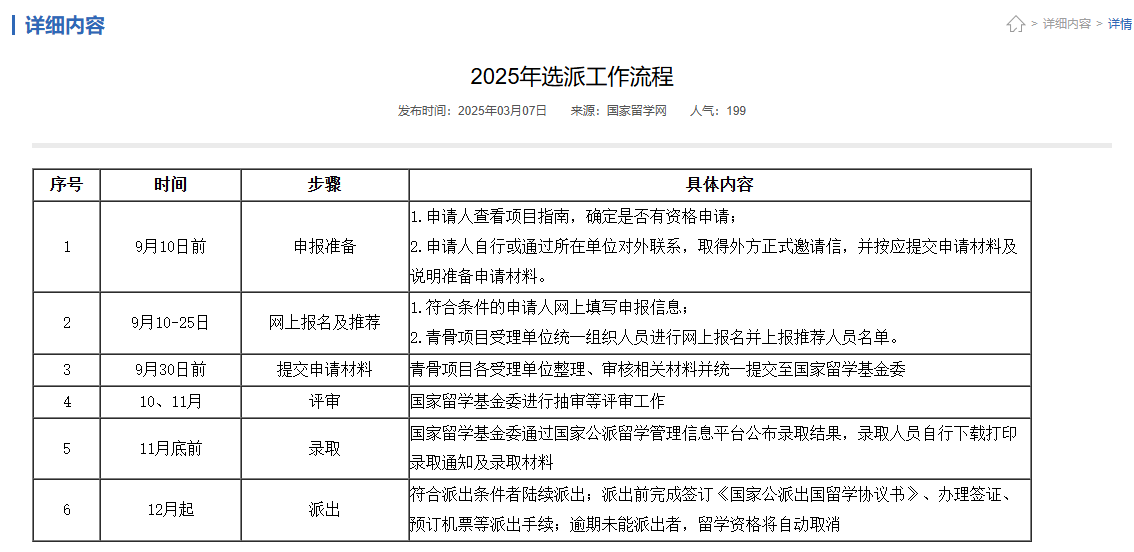Viewport: 1134px width, 552px height.
Task: Click the 12月起 time cell
Action: (170, 510)
